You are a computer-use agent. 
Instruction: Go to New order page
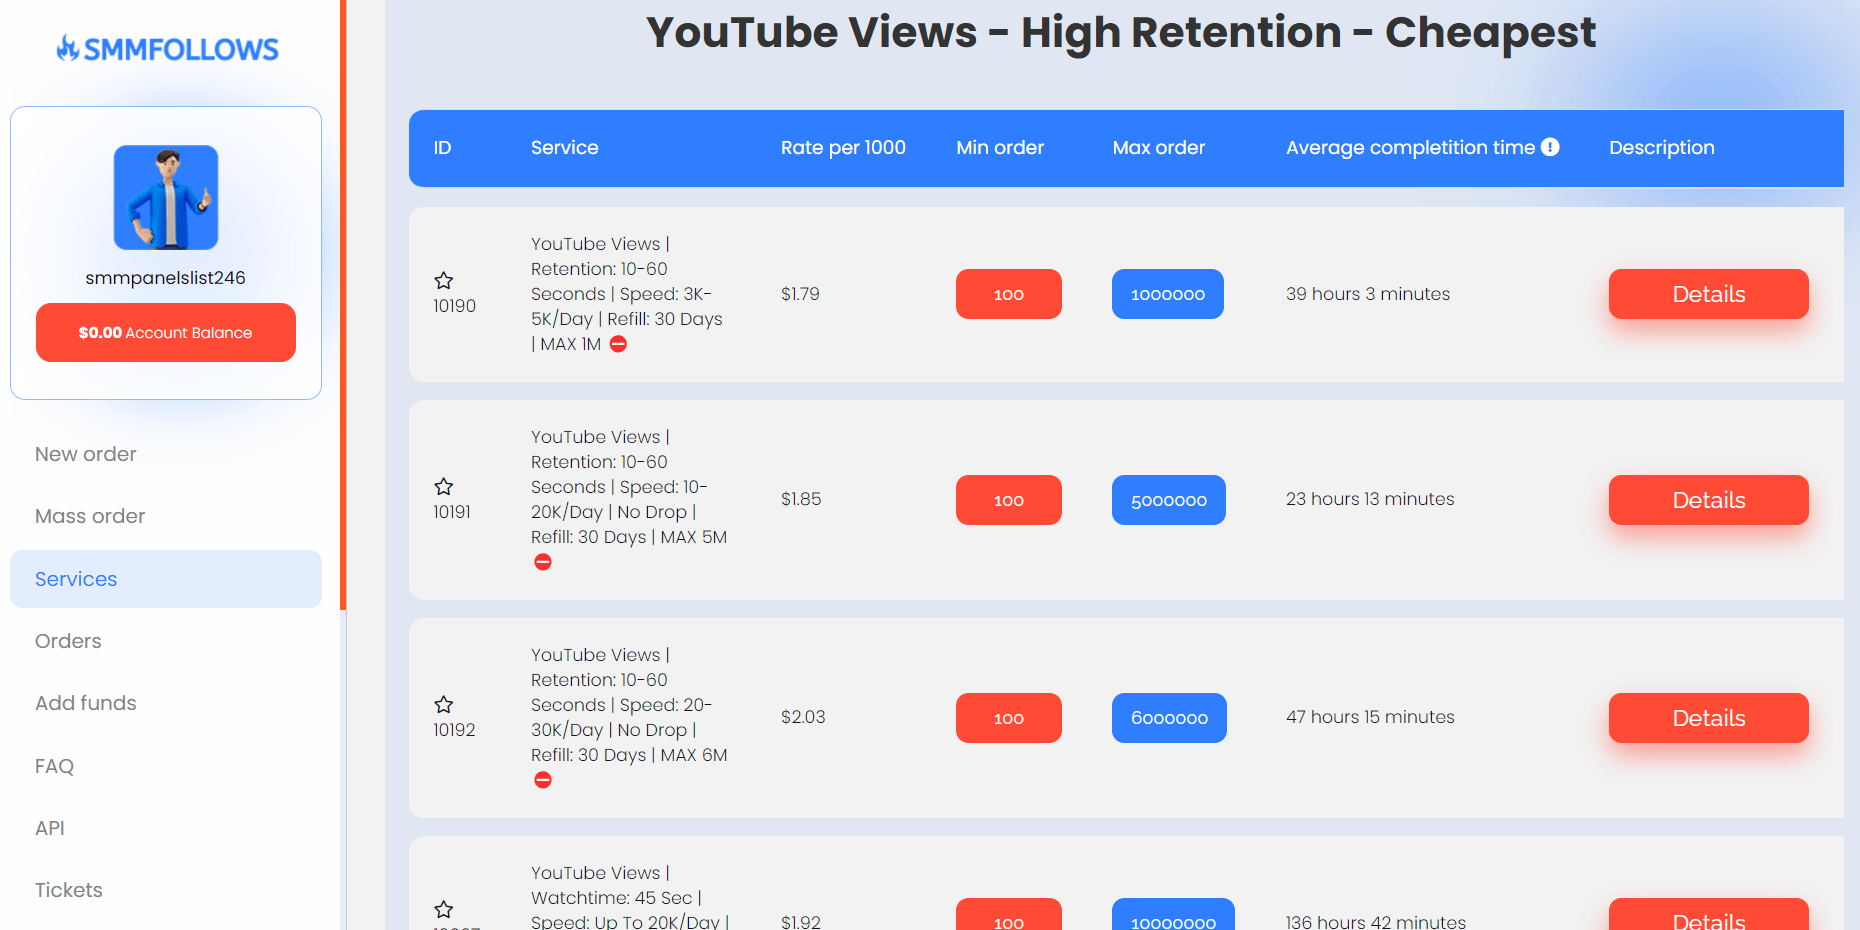86,454
